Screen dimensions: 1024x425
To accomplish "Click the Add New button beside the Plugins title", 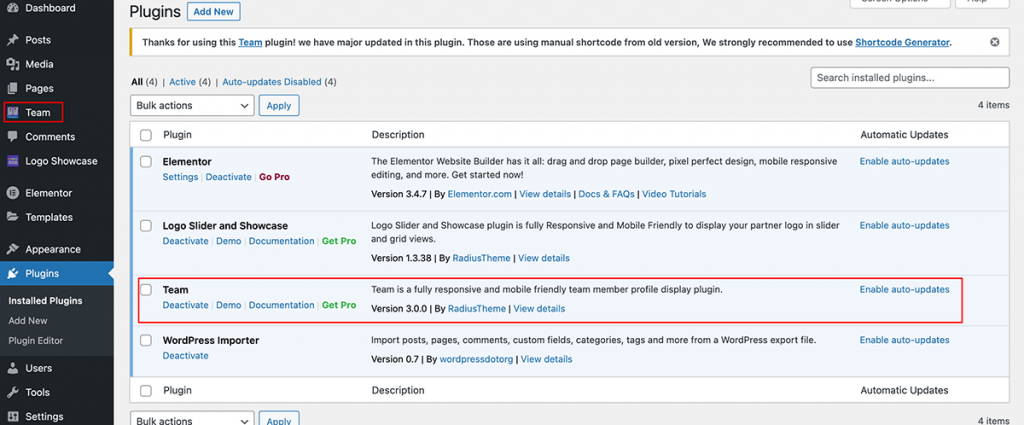I will point(214,12).
